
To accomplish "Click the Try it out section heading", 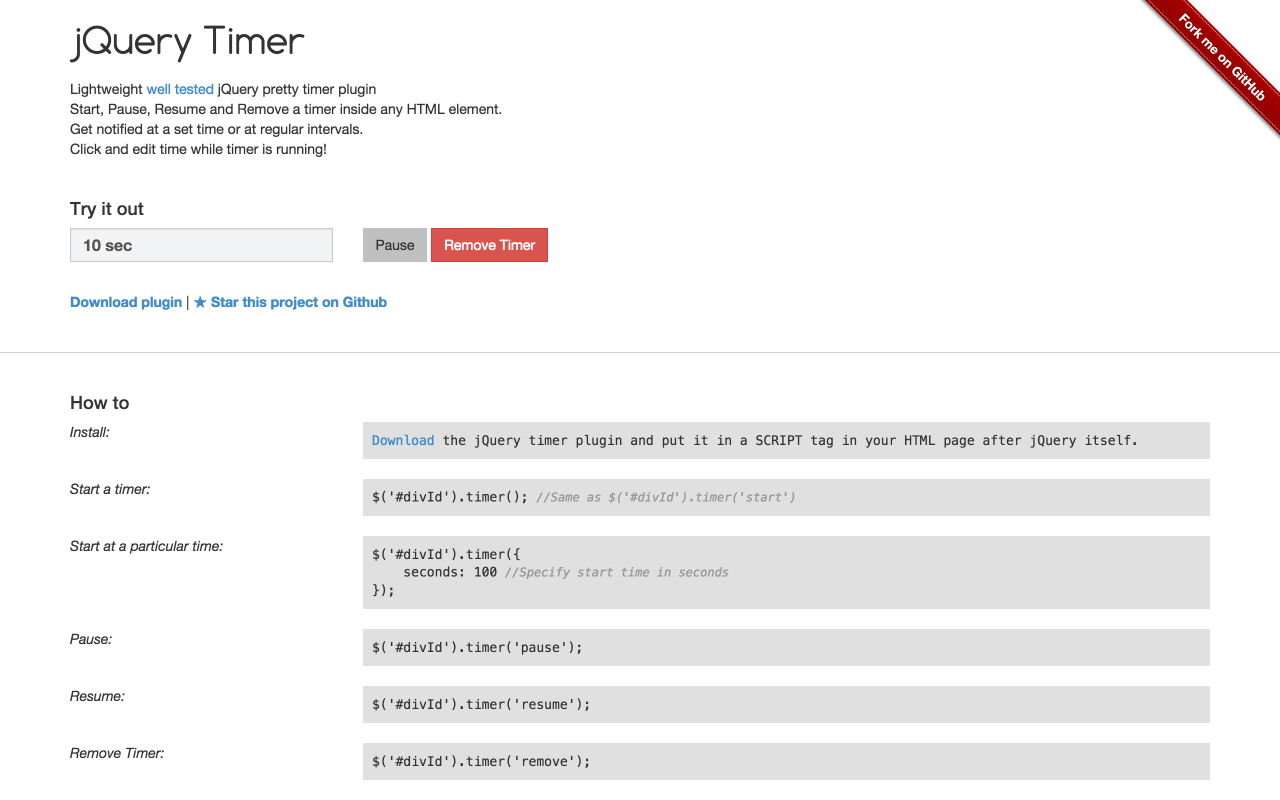I will 106,209.
